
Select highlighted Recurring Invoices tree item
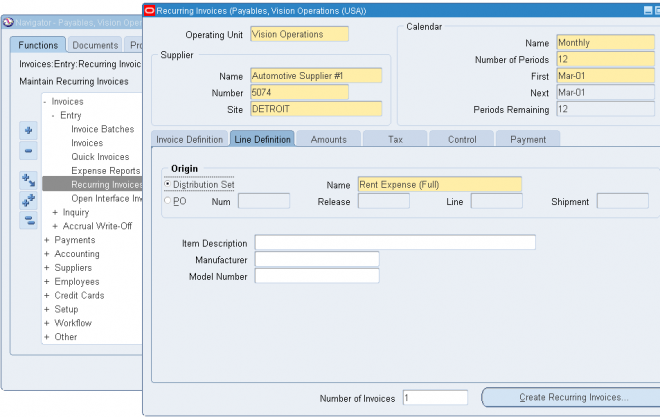tap(93, 184)
